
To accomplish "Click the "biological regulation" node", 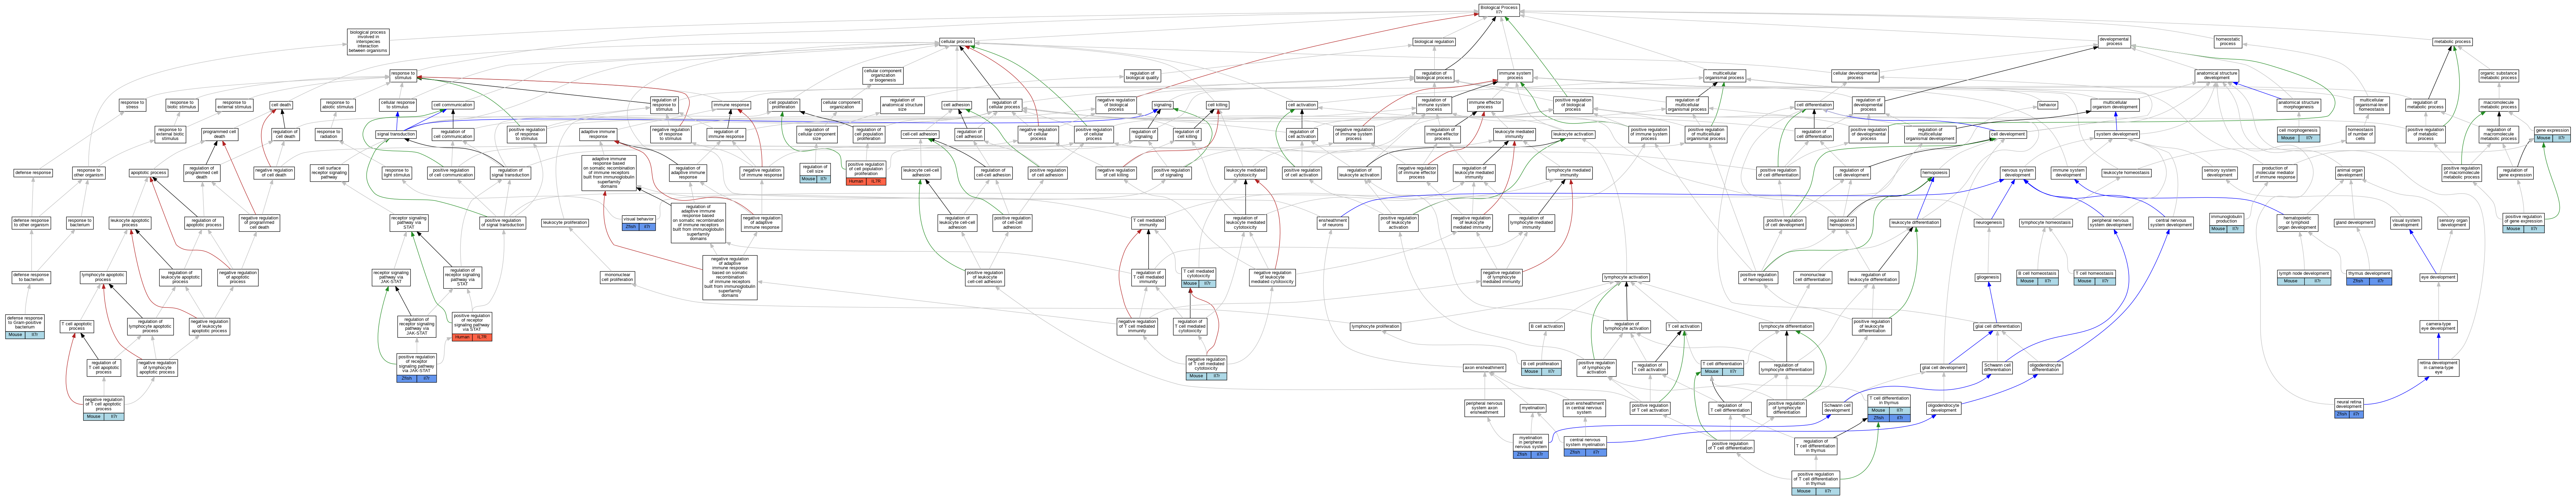I will coord(1434,42).
